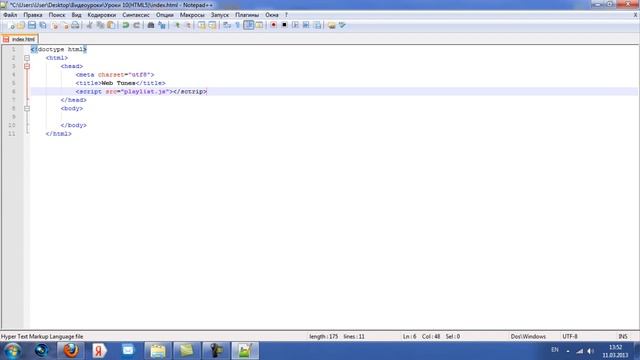Open the Кодировки menu

tap(102, 15)
